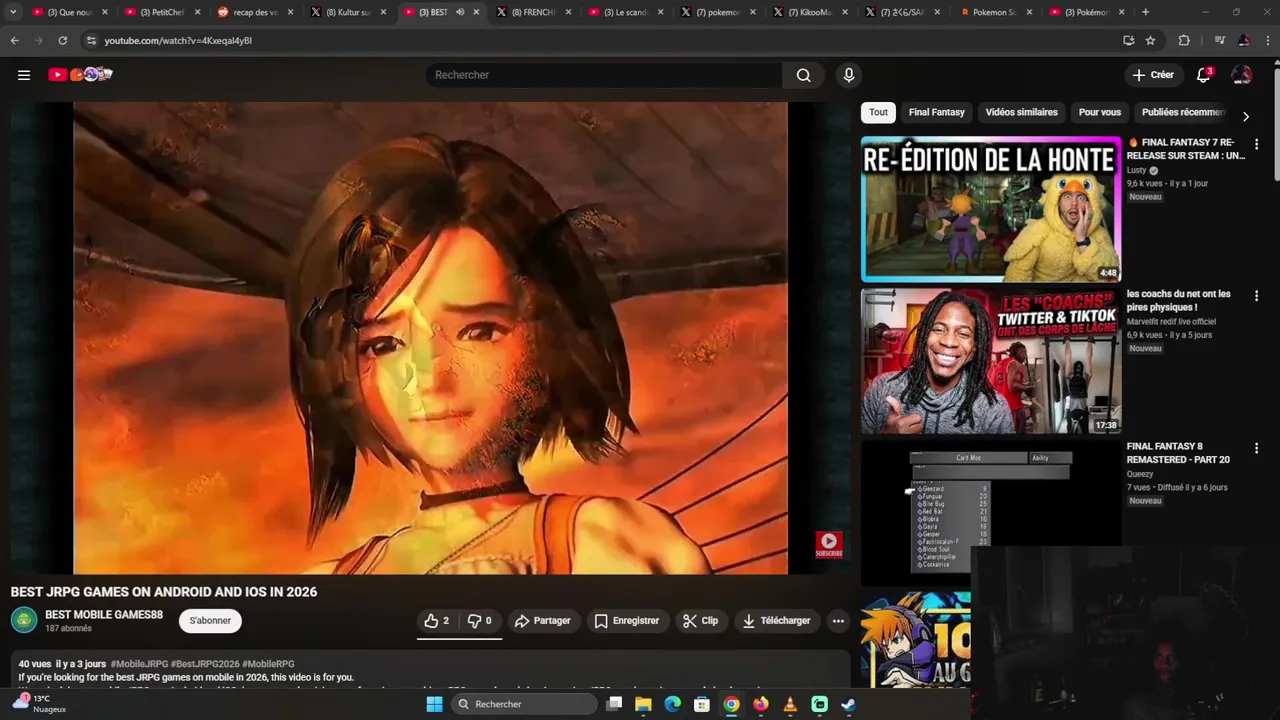Click the Créer create button
This screenshot has width=1280, height=720.
pyautogui.click(x=1153, y=75)
